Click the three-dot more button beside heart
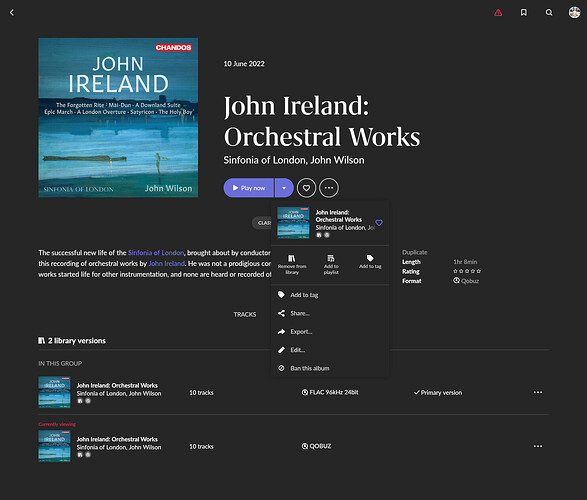 tap(329, 188)
